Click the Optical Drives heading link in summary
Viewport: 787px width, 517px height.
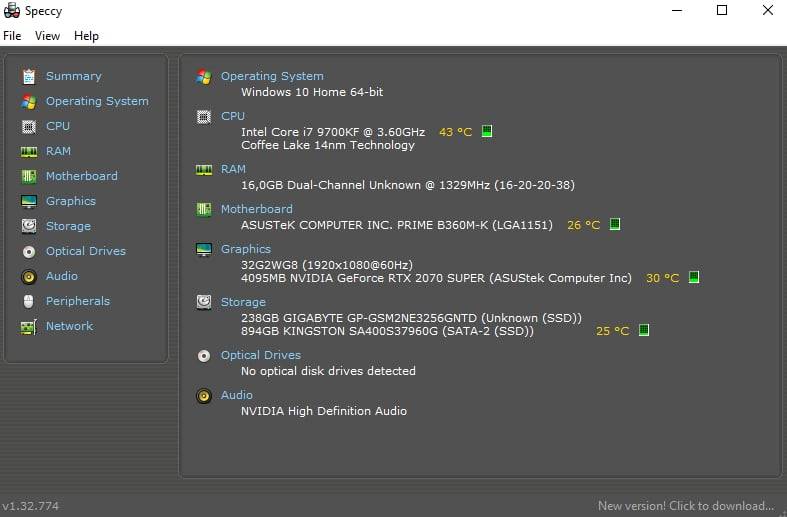[260, 355]
